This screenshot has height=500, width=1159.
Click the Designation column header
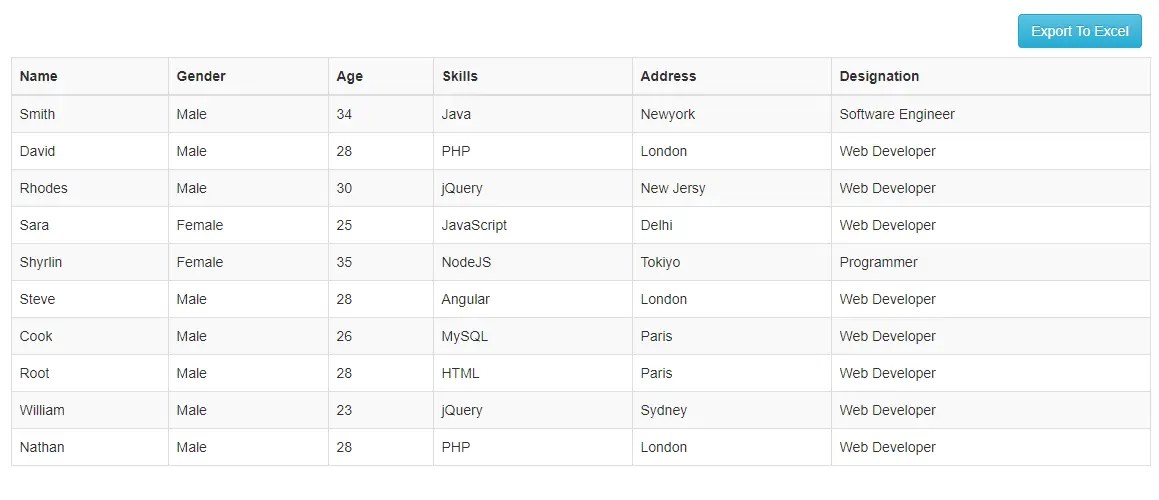tap(879, 76)
